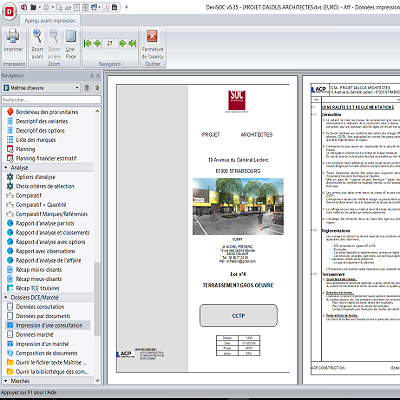Click the page number field showing 27
Image resolution: width=400 pixels, height=400 pixels.
click(110, 43)
